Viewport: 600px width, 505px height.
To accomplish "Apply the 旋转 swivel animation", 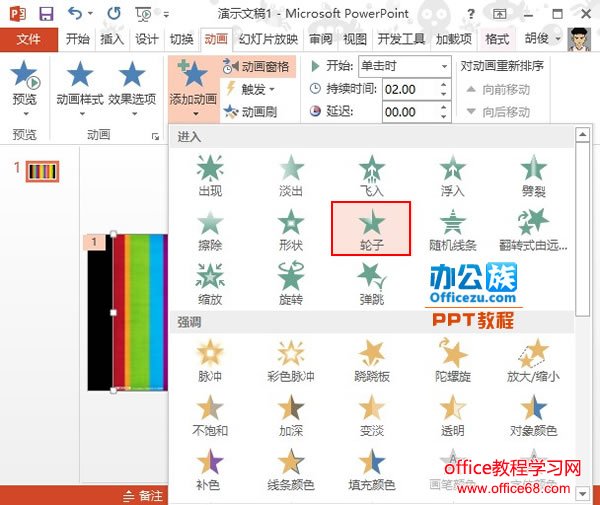I will (291, 283).
